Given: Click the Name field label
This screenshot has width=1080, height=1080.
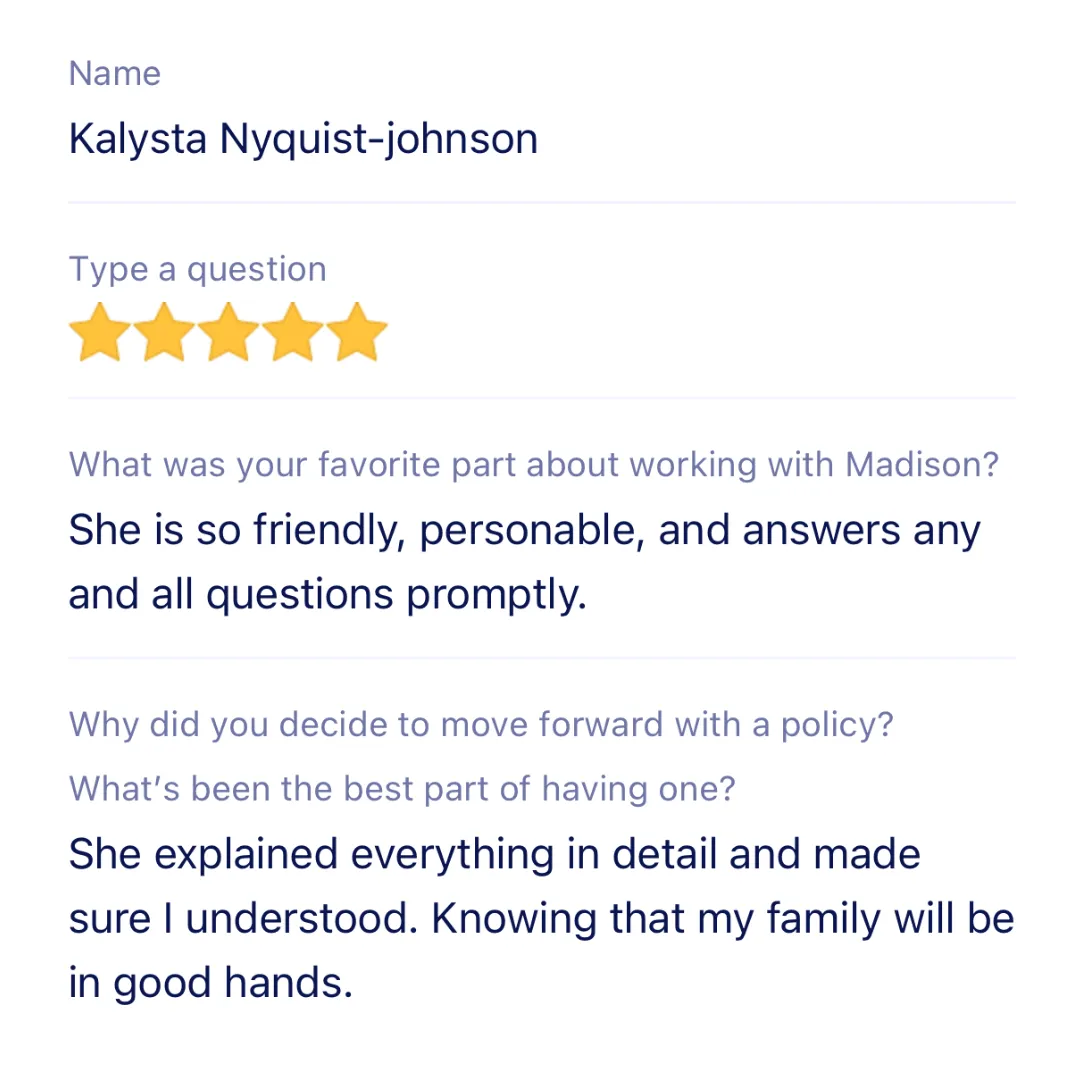Looking at the screenshot, I should (114, 73).
